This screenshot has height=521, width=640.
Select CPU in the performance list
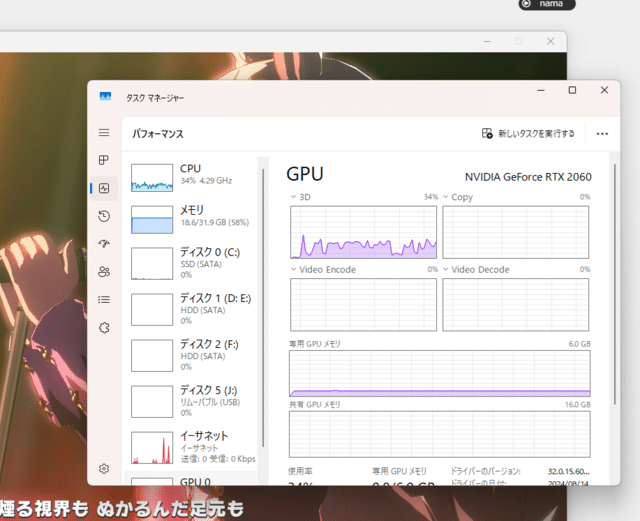pos(190,177)
